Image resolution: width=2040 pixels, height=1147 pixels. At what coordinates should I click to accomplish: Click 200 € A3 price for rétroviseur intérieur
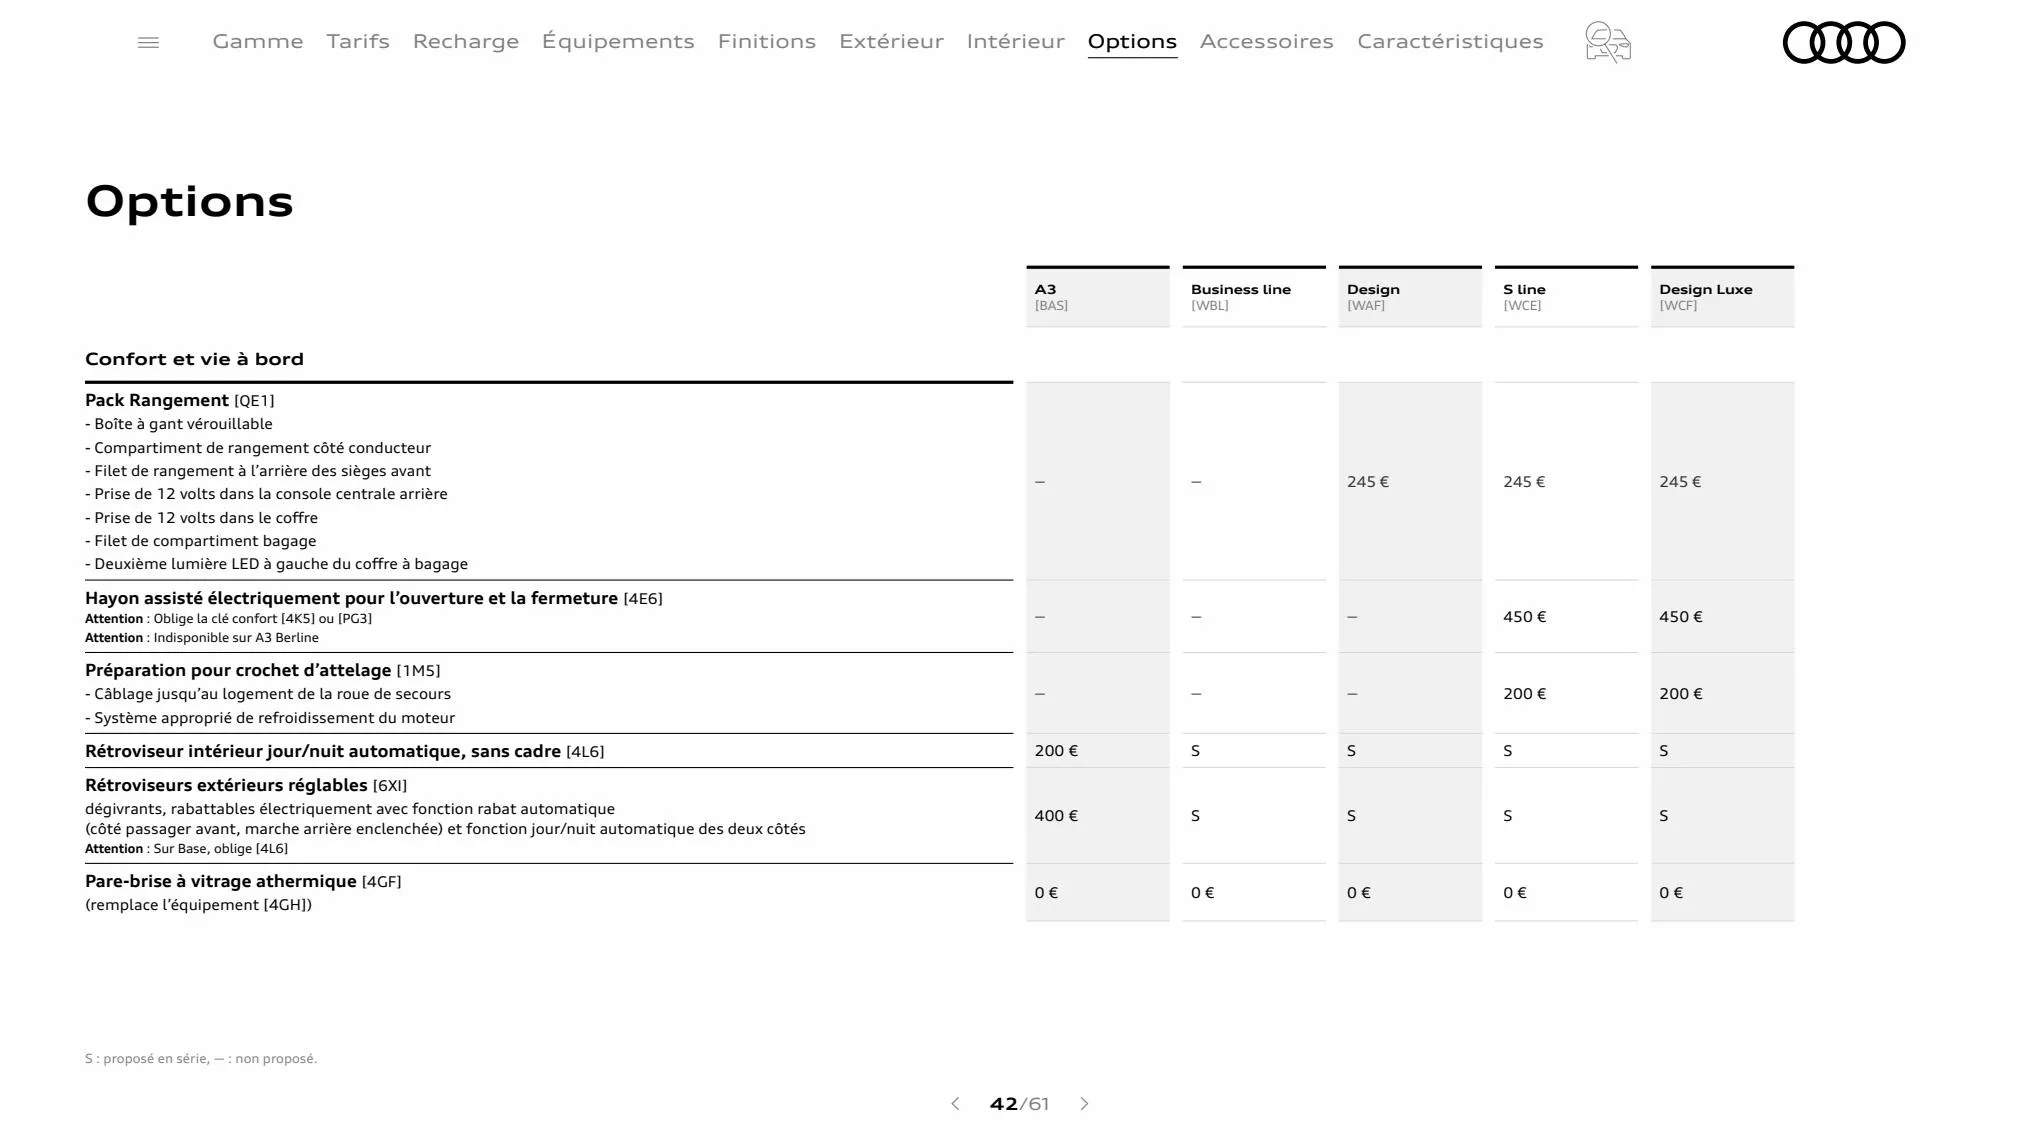(x=1056, y=751)
